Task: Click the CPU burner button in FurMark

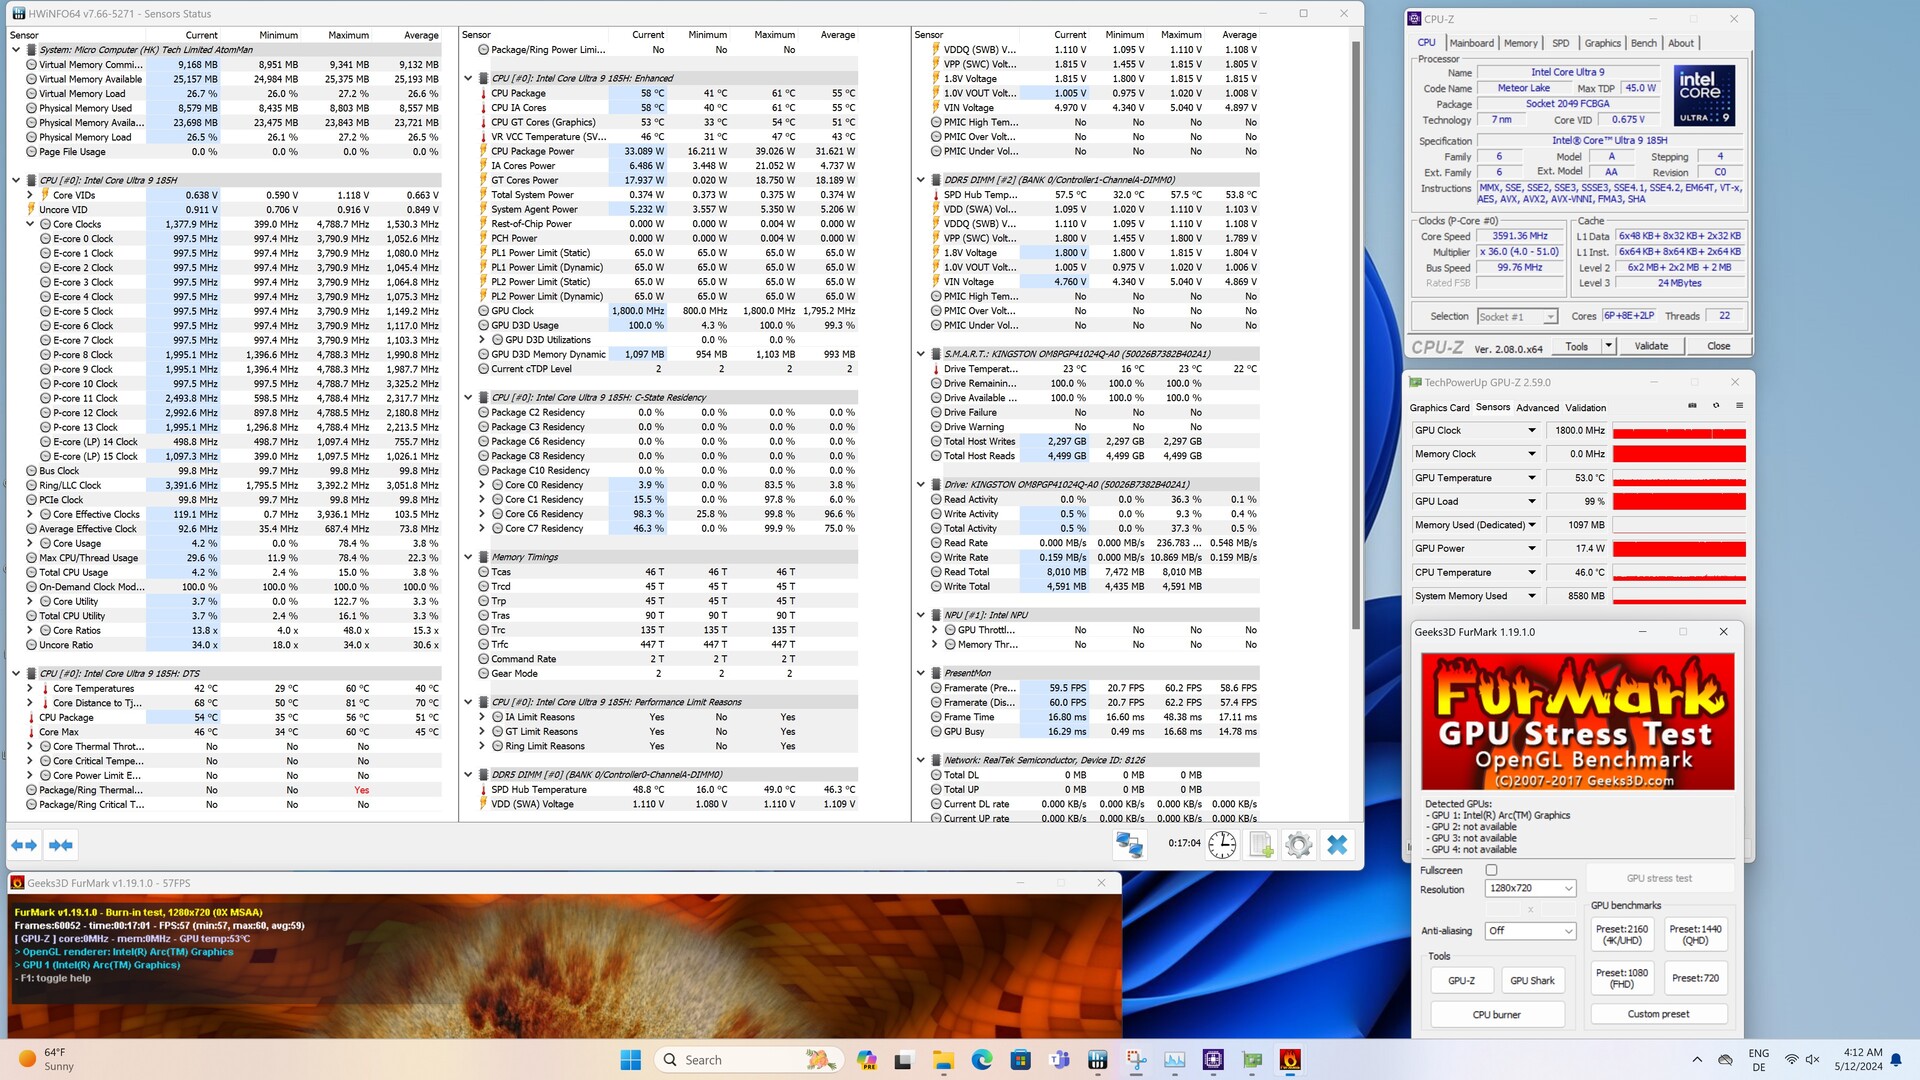Action: (x=1496, y=1014)
